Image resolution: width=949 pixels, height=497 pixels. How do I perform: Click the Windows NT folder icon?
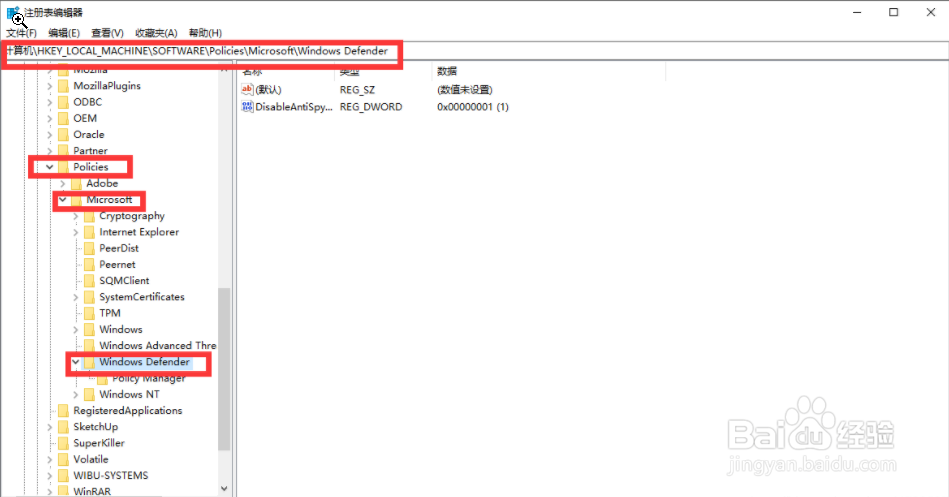pyautogui.click(x=89, y=395)
